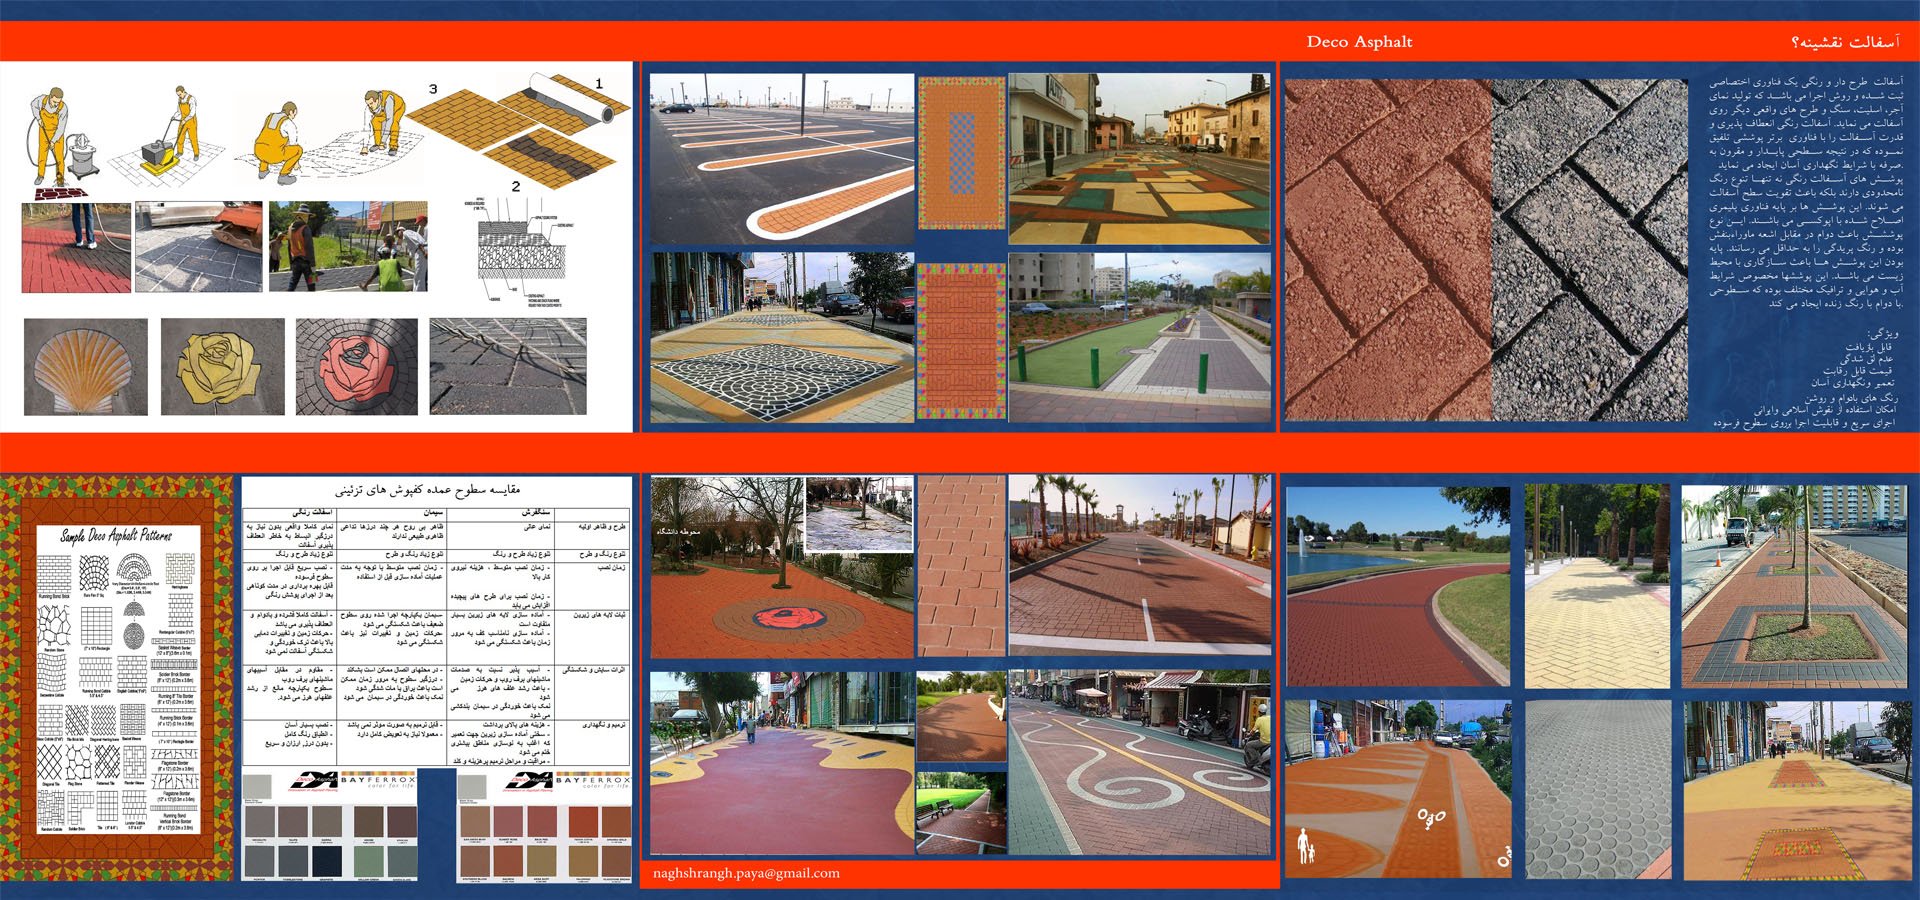The image size is (1920, 900).
Task: Open the Sample Deco Asphalt Patterns chart
Action: [118, 680]
